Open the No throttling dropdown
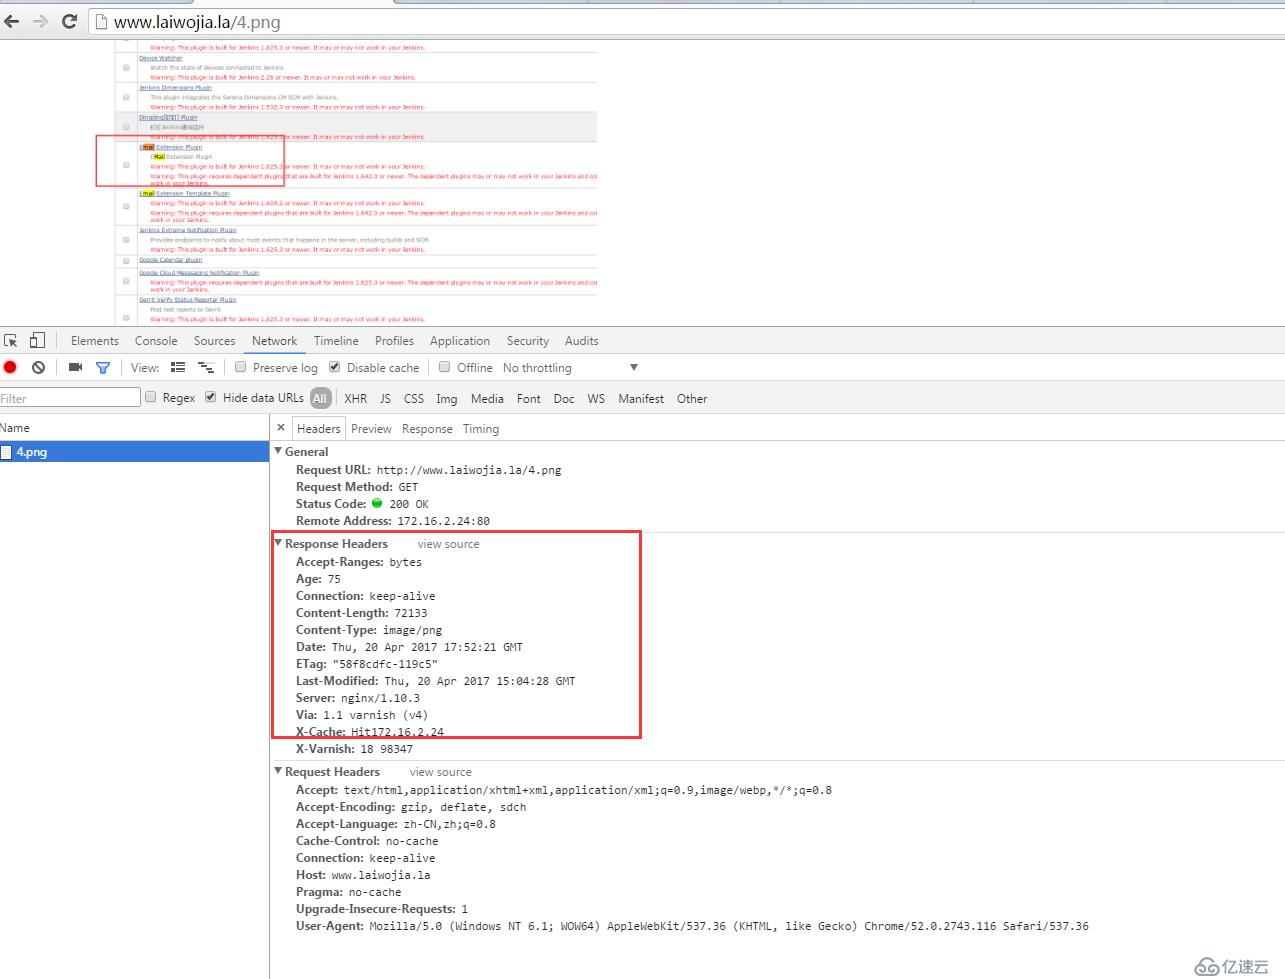This screenshot has width=1285, height=979. point(570,368)
